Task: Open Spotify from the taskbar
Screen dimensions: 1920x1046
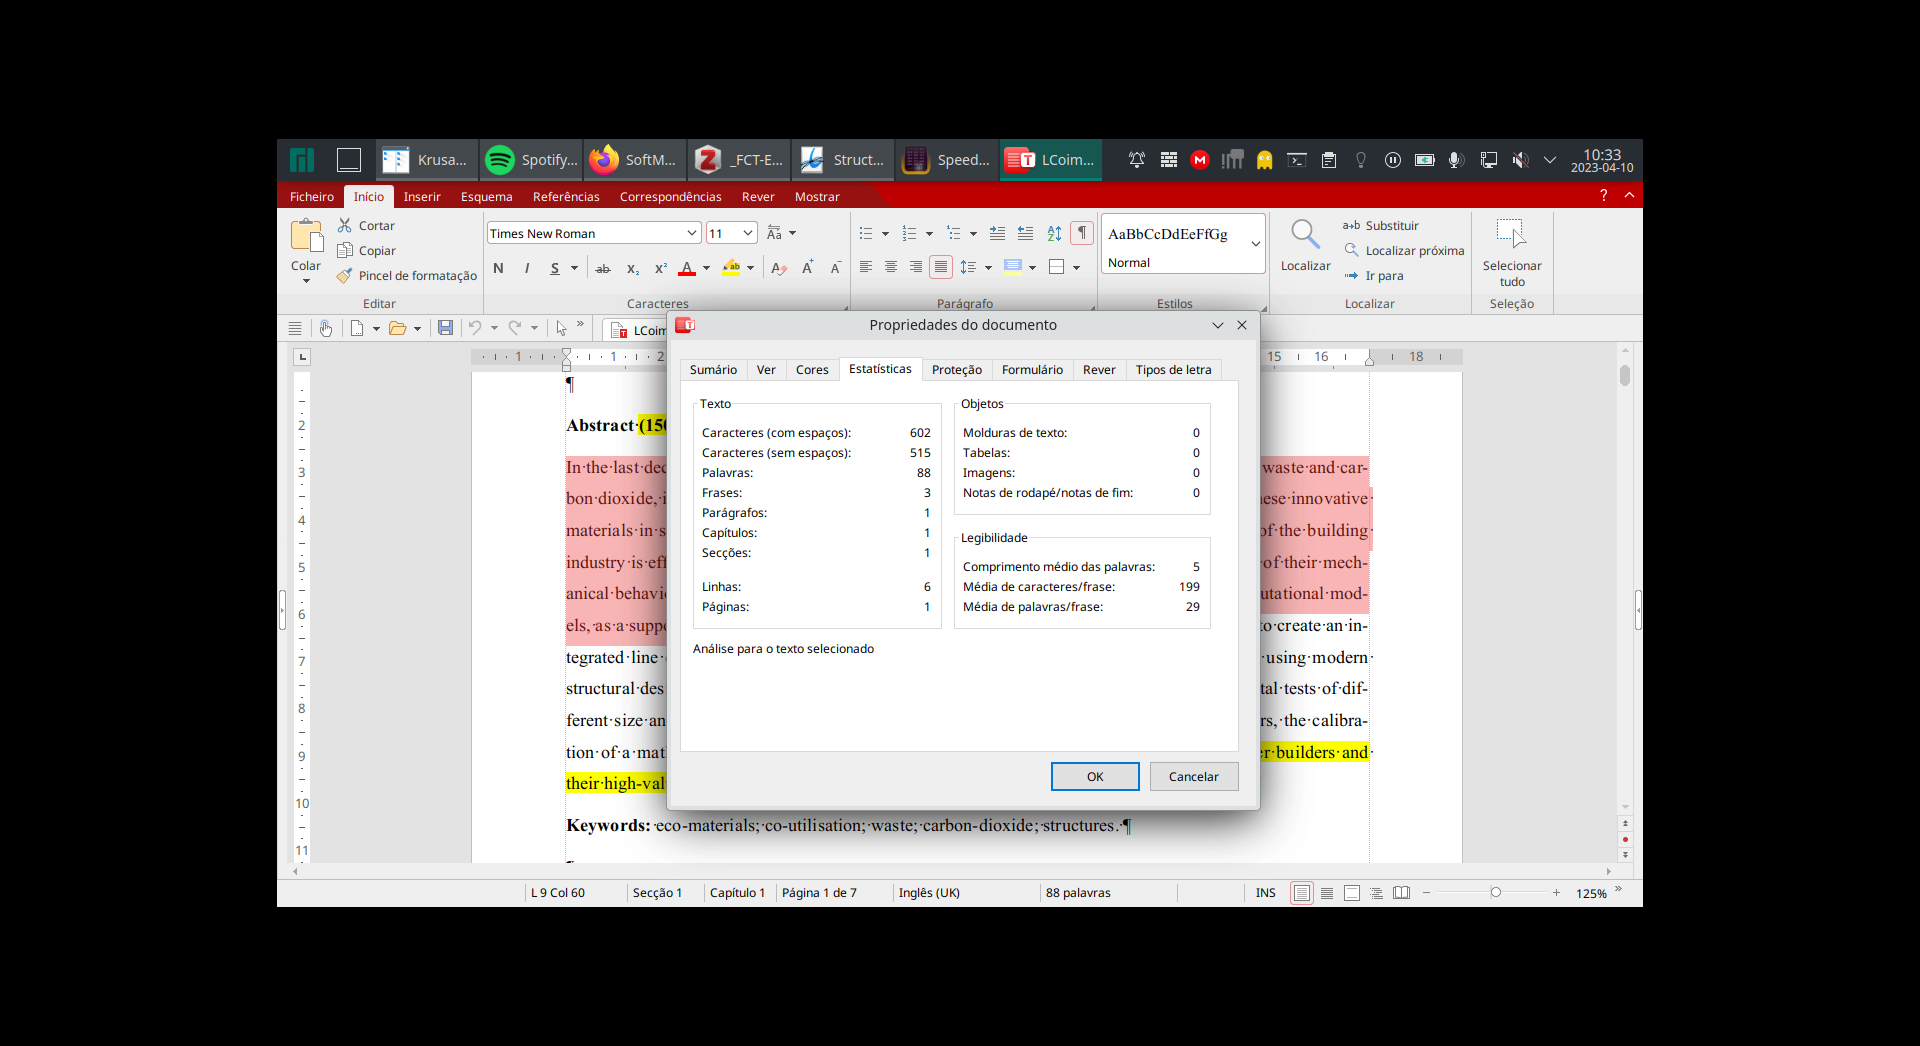Action: pos(531,160)
